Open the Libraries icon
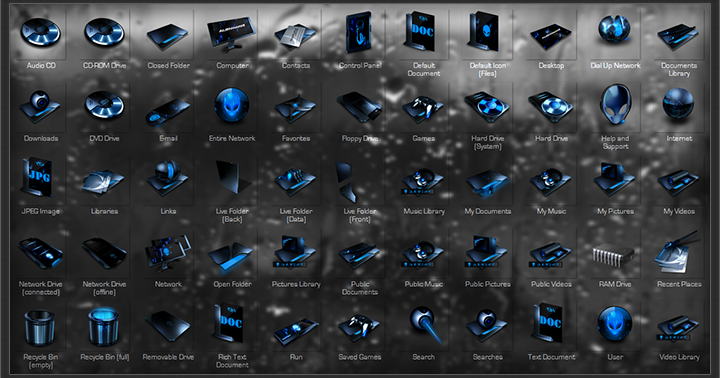Screen dimensions: 720x378 pyautogui.click(x=103, y=182)
